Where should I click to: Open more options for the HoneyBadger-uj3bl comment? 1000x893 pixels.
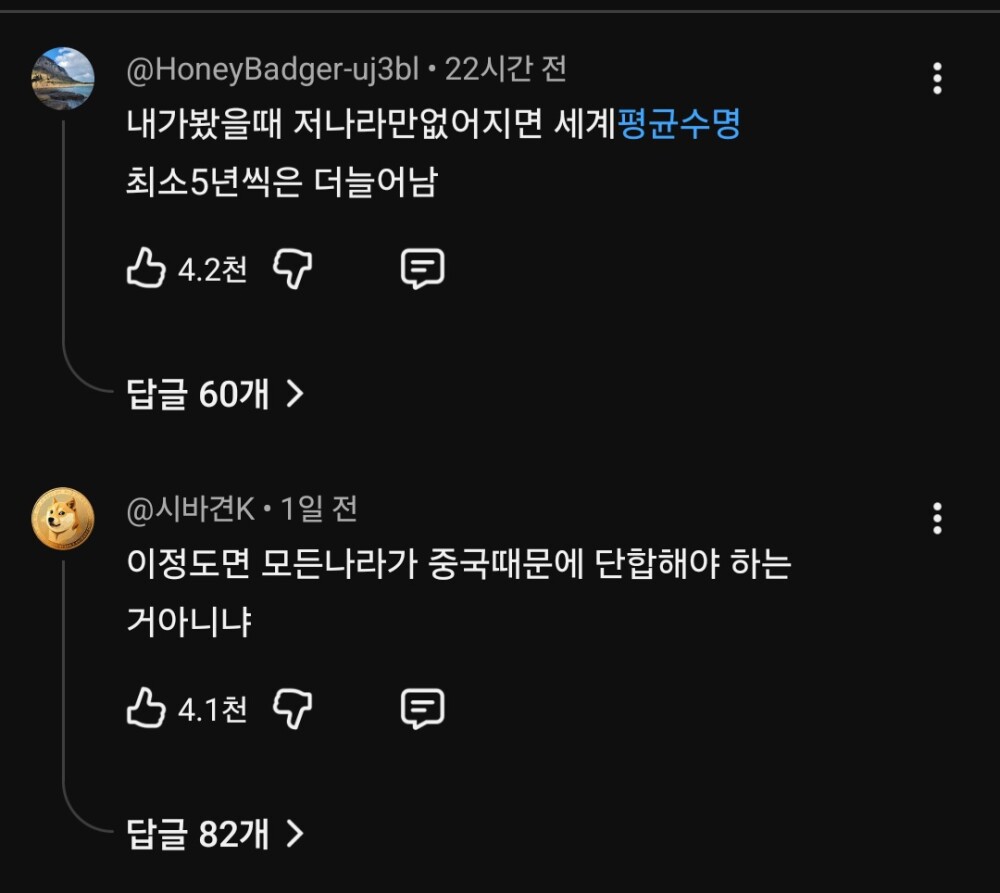coord(937,78)
